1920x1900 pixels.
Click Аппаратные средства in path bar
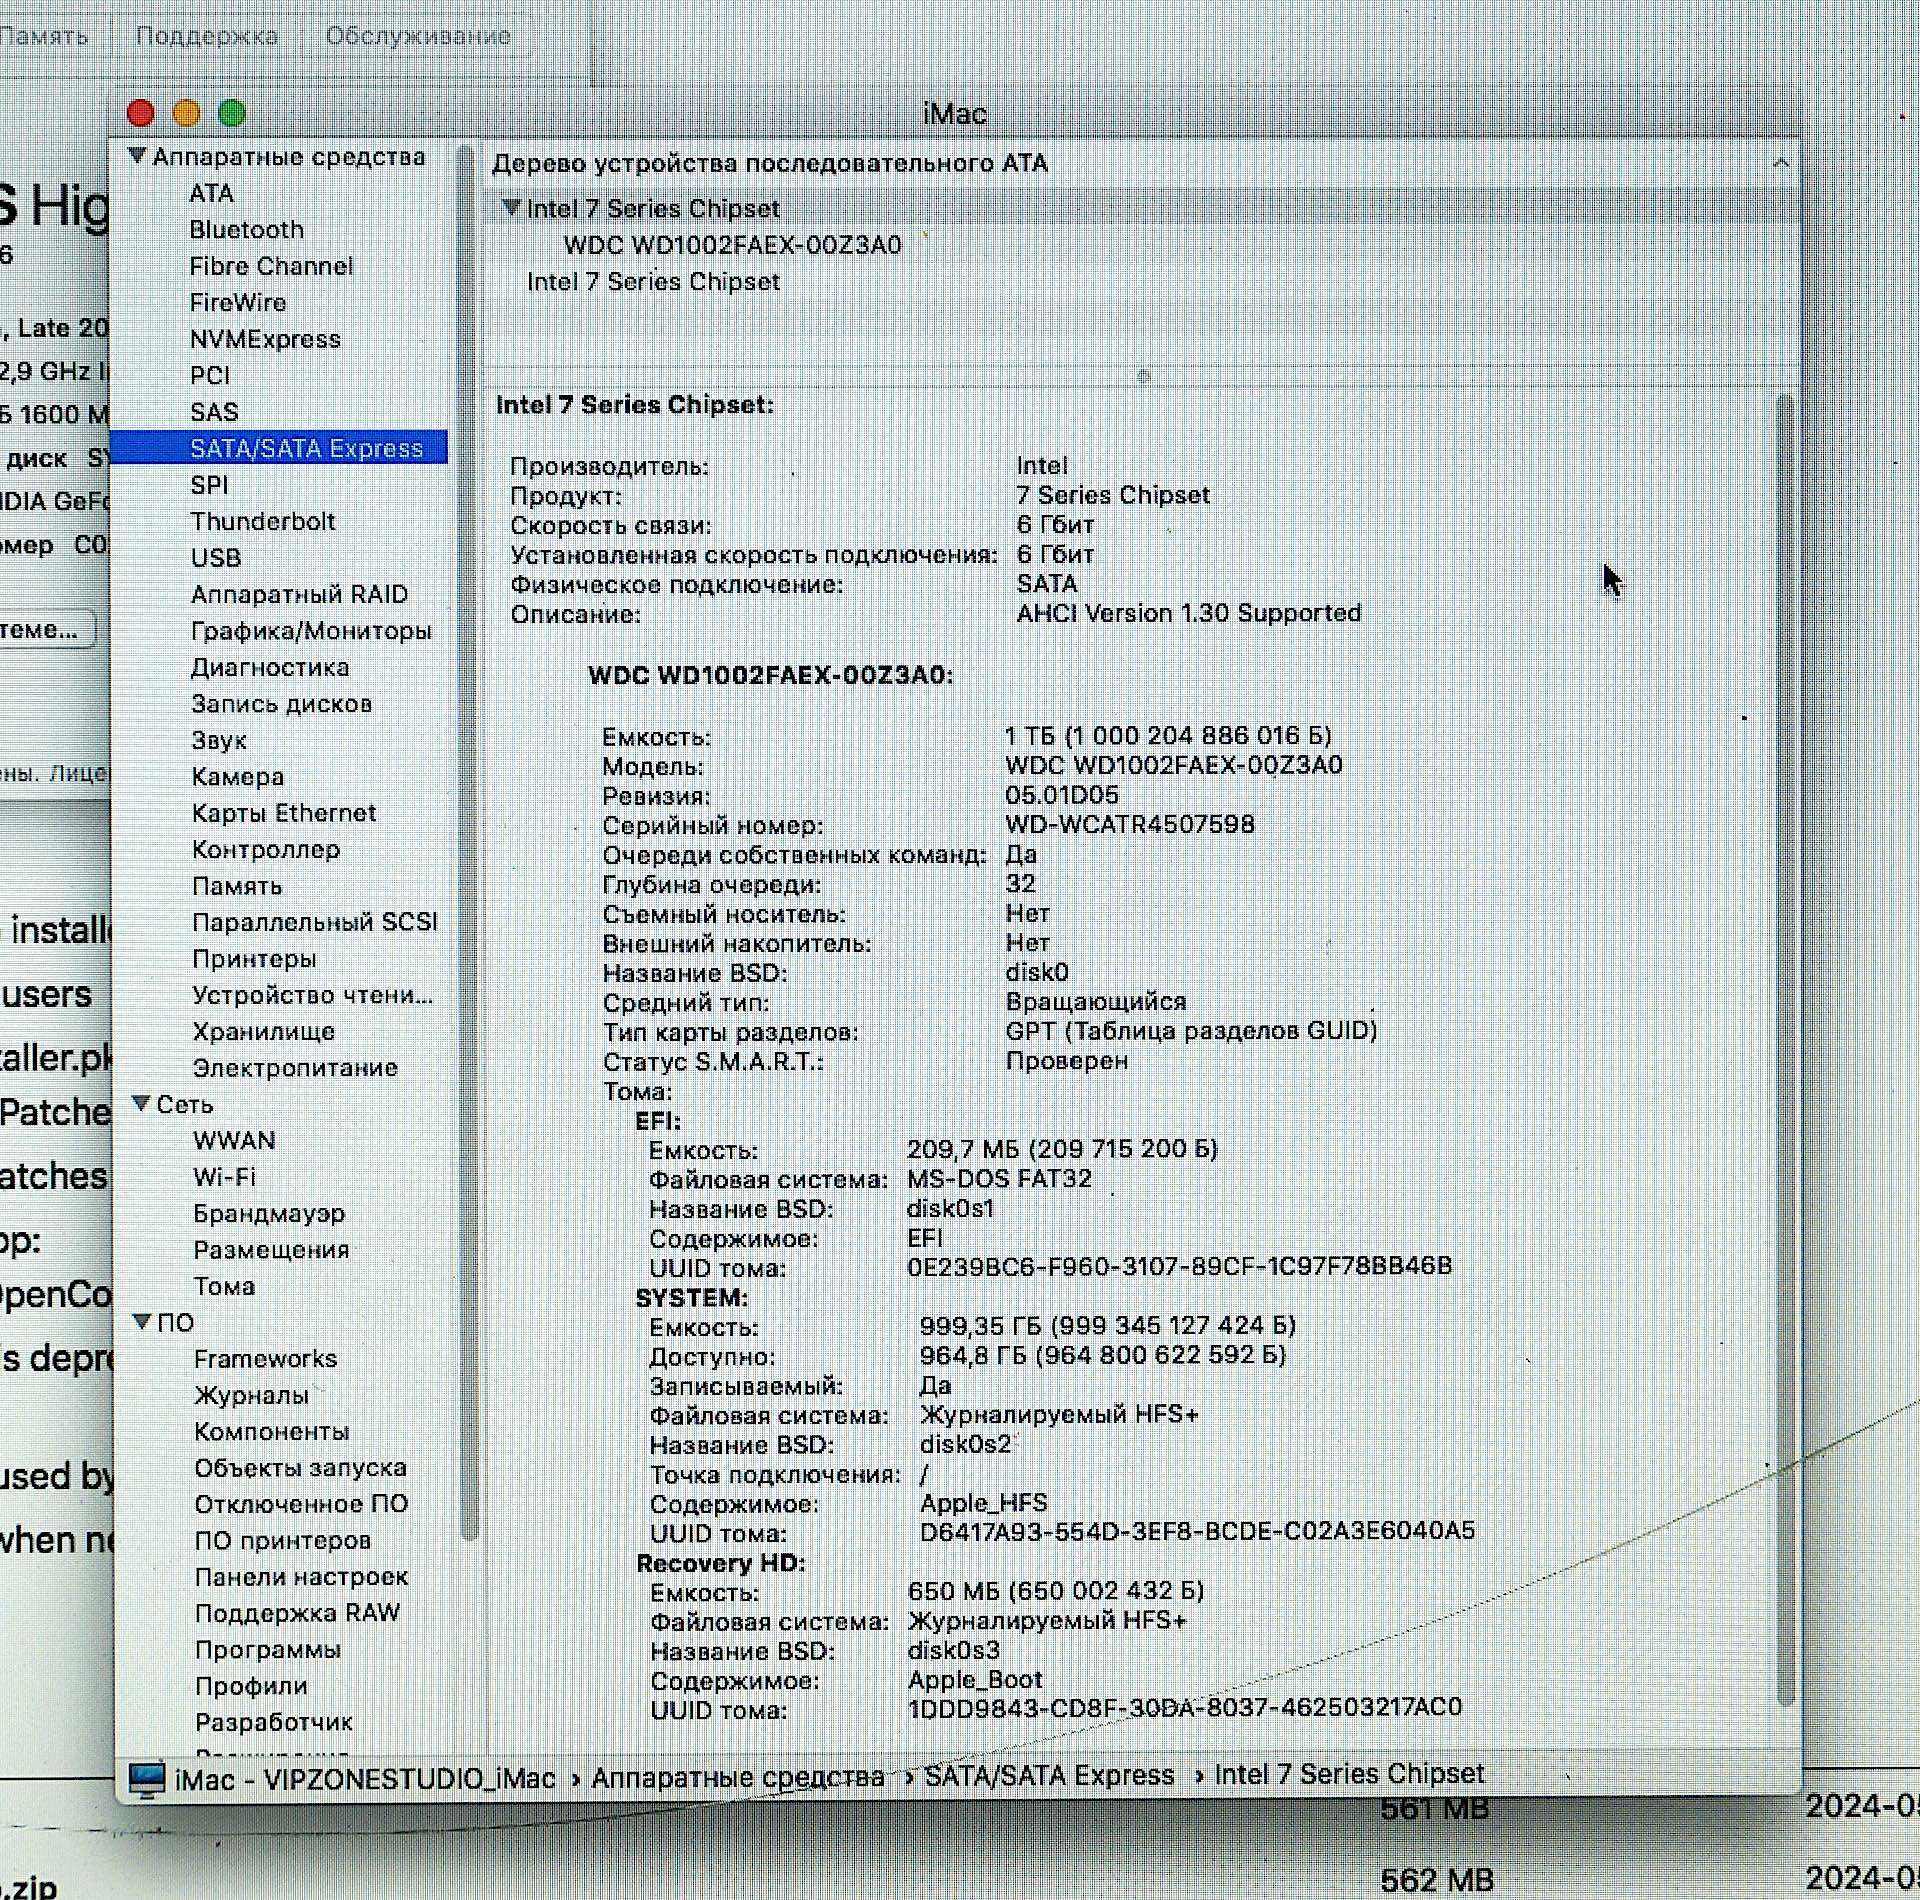tap(737, 1778)
